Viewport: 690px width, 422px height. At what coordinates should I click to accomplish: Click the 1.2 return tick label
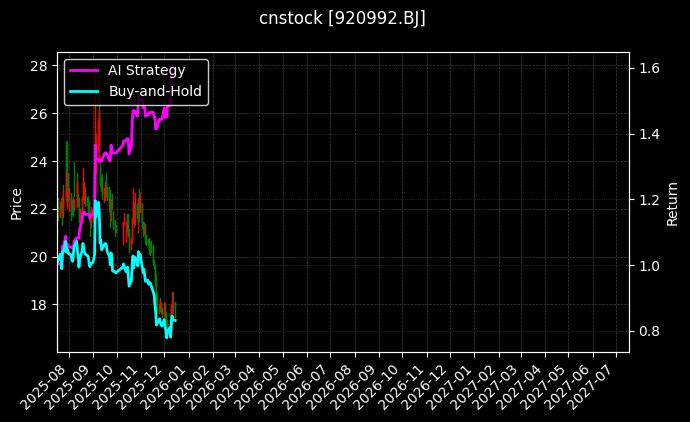648,200
